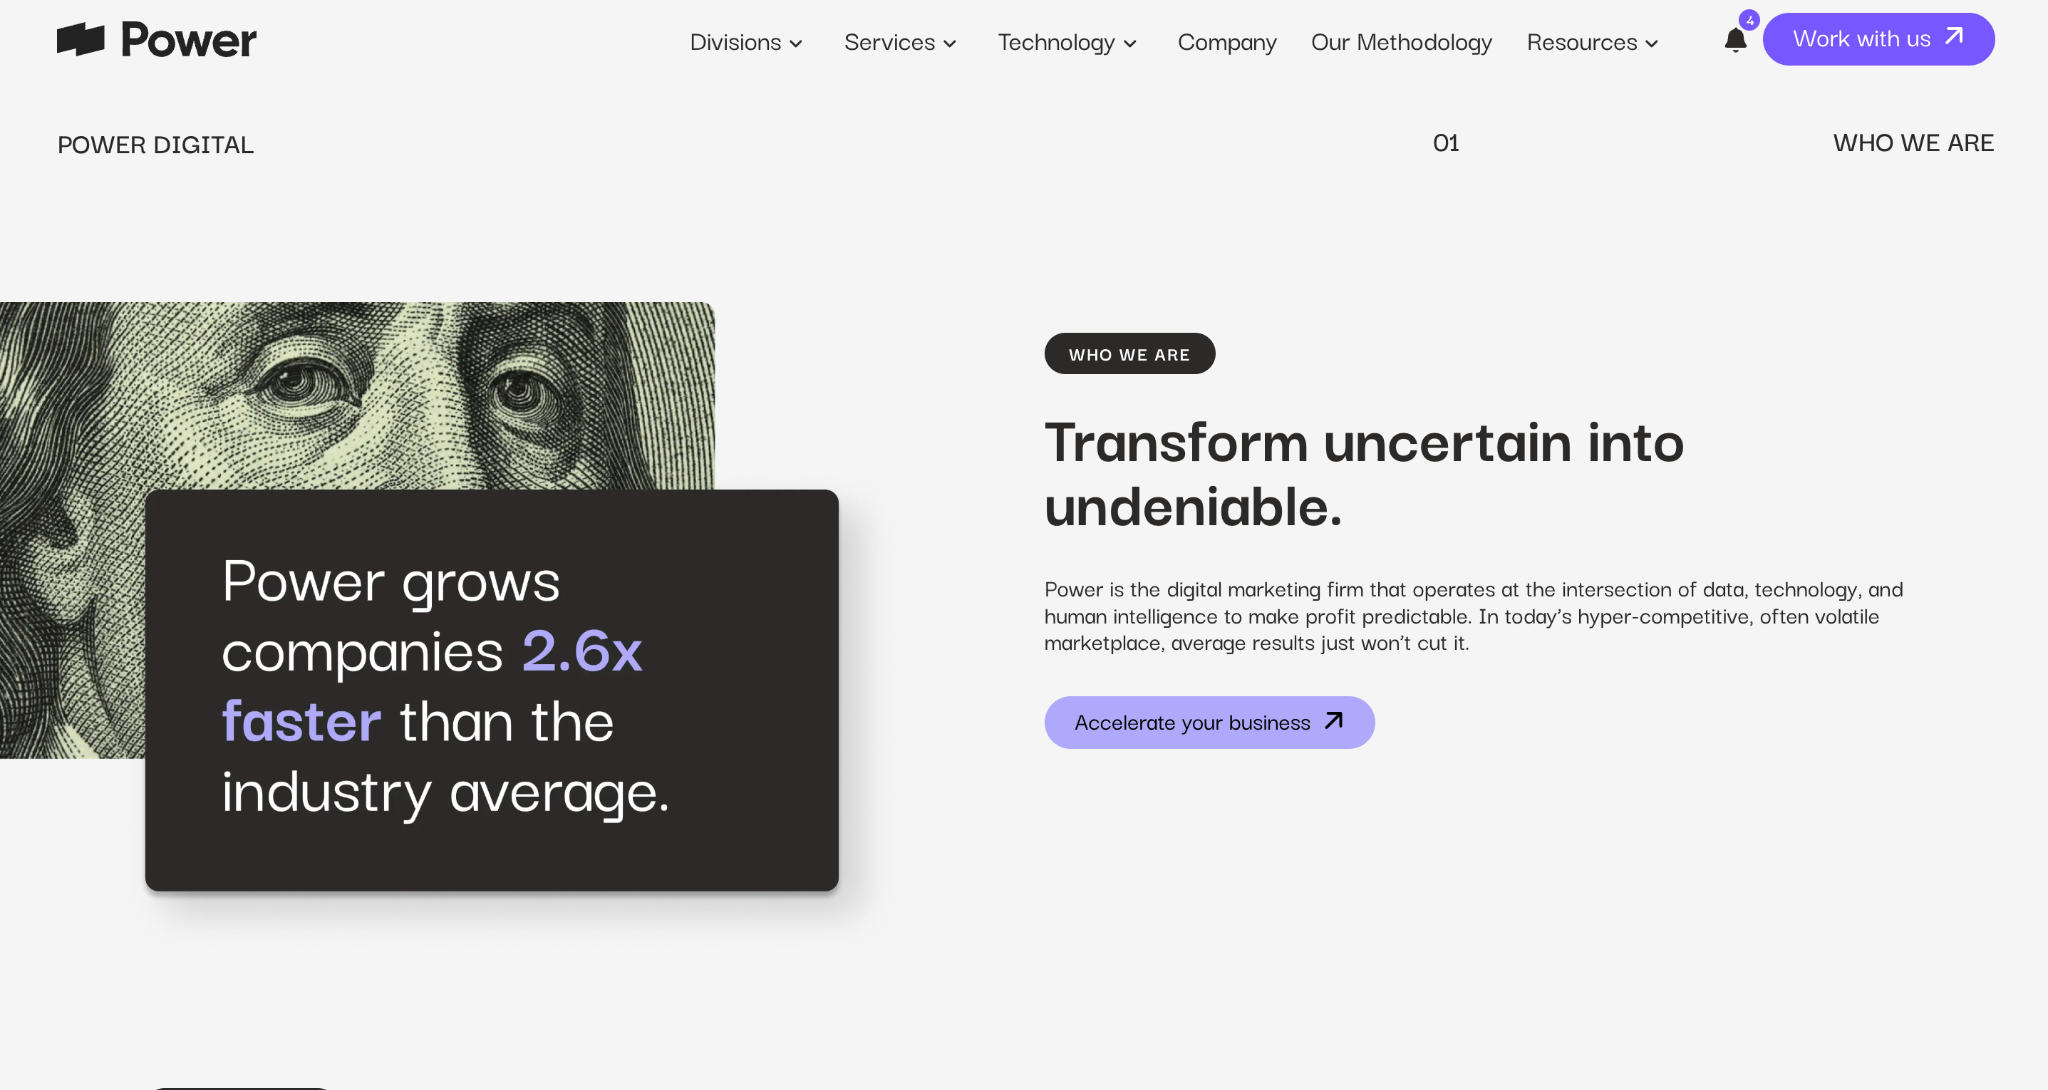
Task: Expand the Services dropdown chevron
Action: [x=950, y=44]
